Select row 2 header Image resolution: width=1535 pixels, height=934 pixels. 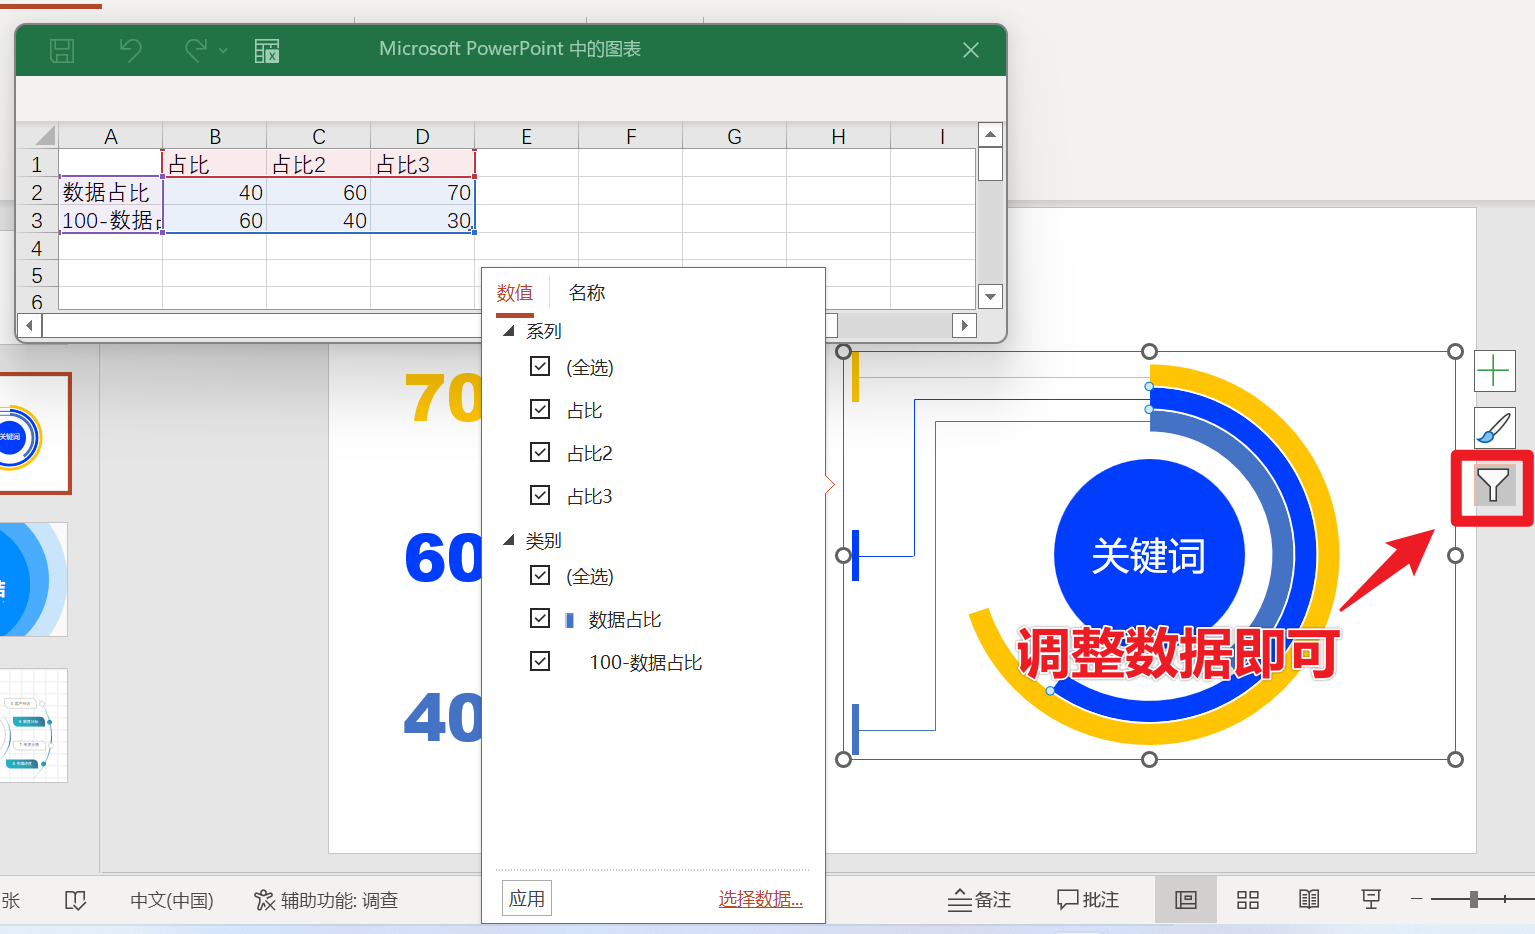coord(38,192)
